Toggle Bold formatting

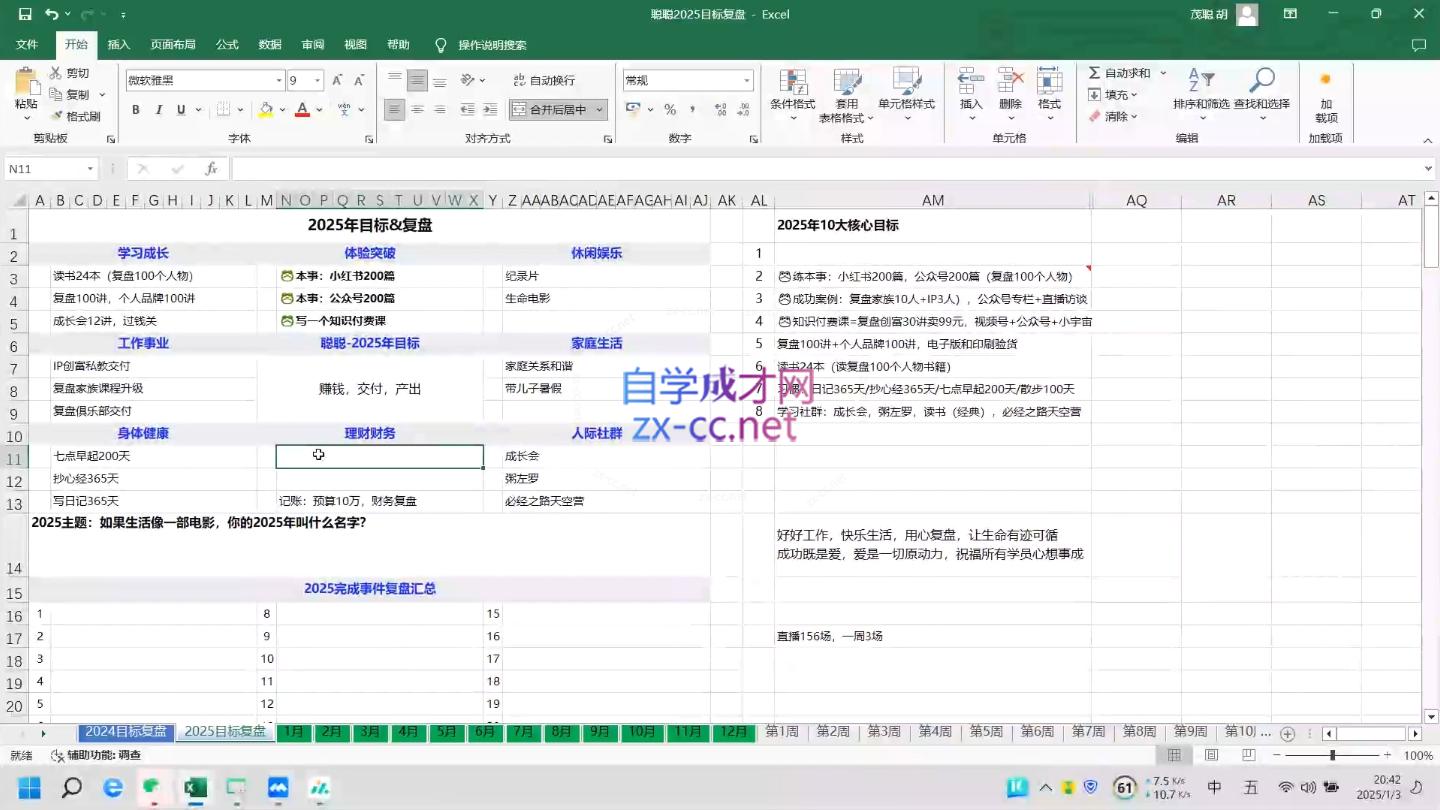(136, 110)
